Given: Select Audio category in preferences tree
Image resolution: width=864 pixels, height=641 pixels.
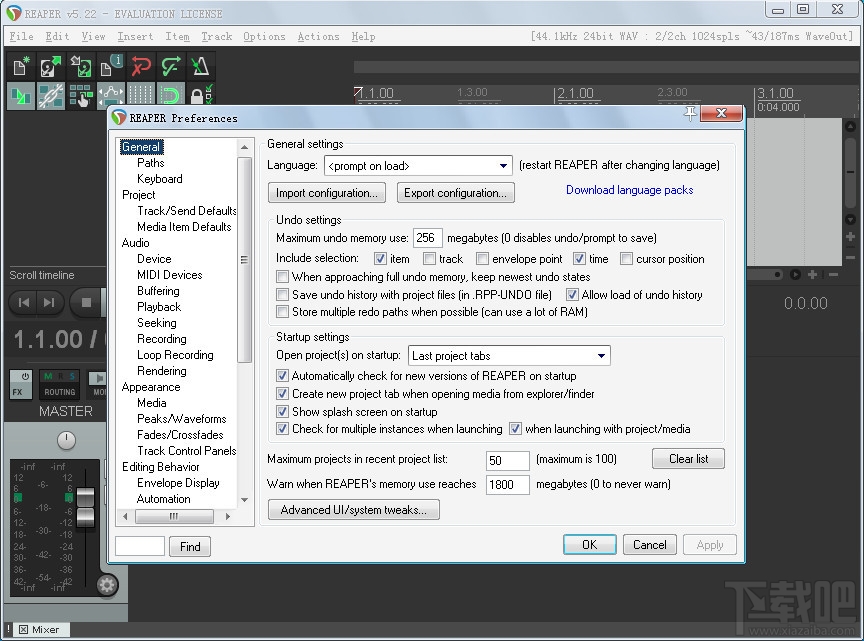Looking at the screenshot, I should click(136, 243).
